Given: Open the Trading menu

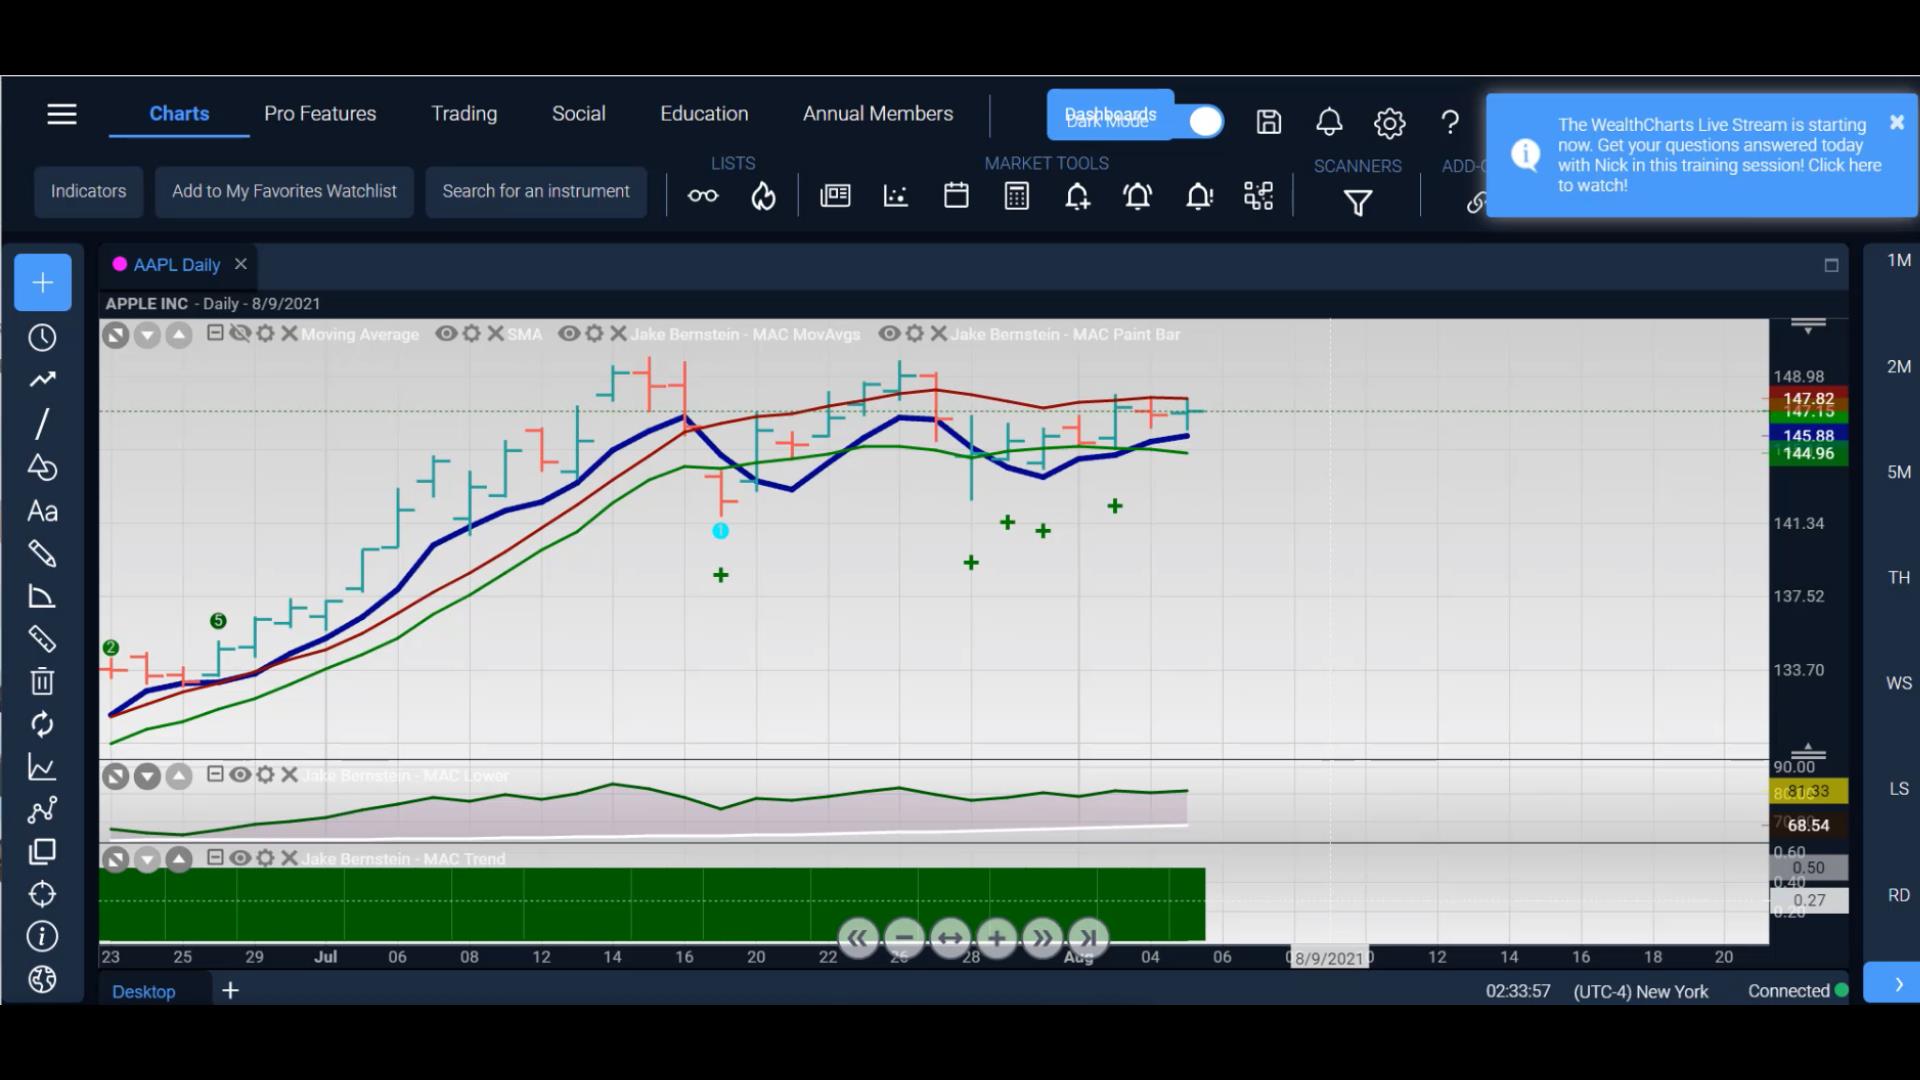Looking at the screenshot, I should [x=464, y=114].
